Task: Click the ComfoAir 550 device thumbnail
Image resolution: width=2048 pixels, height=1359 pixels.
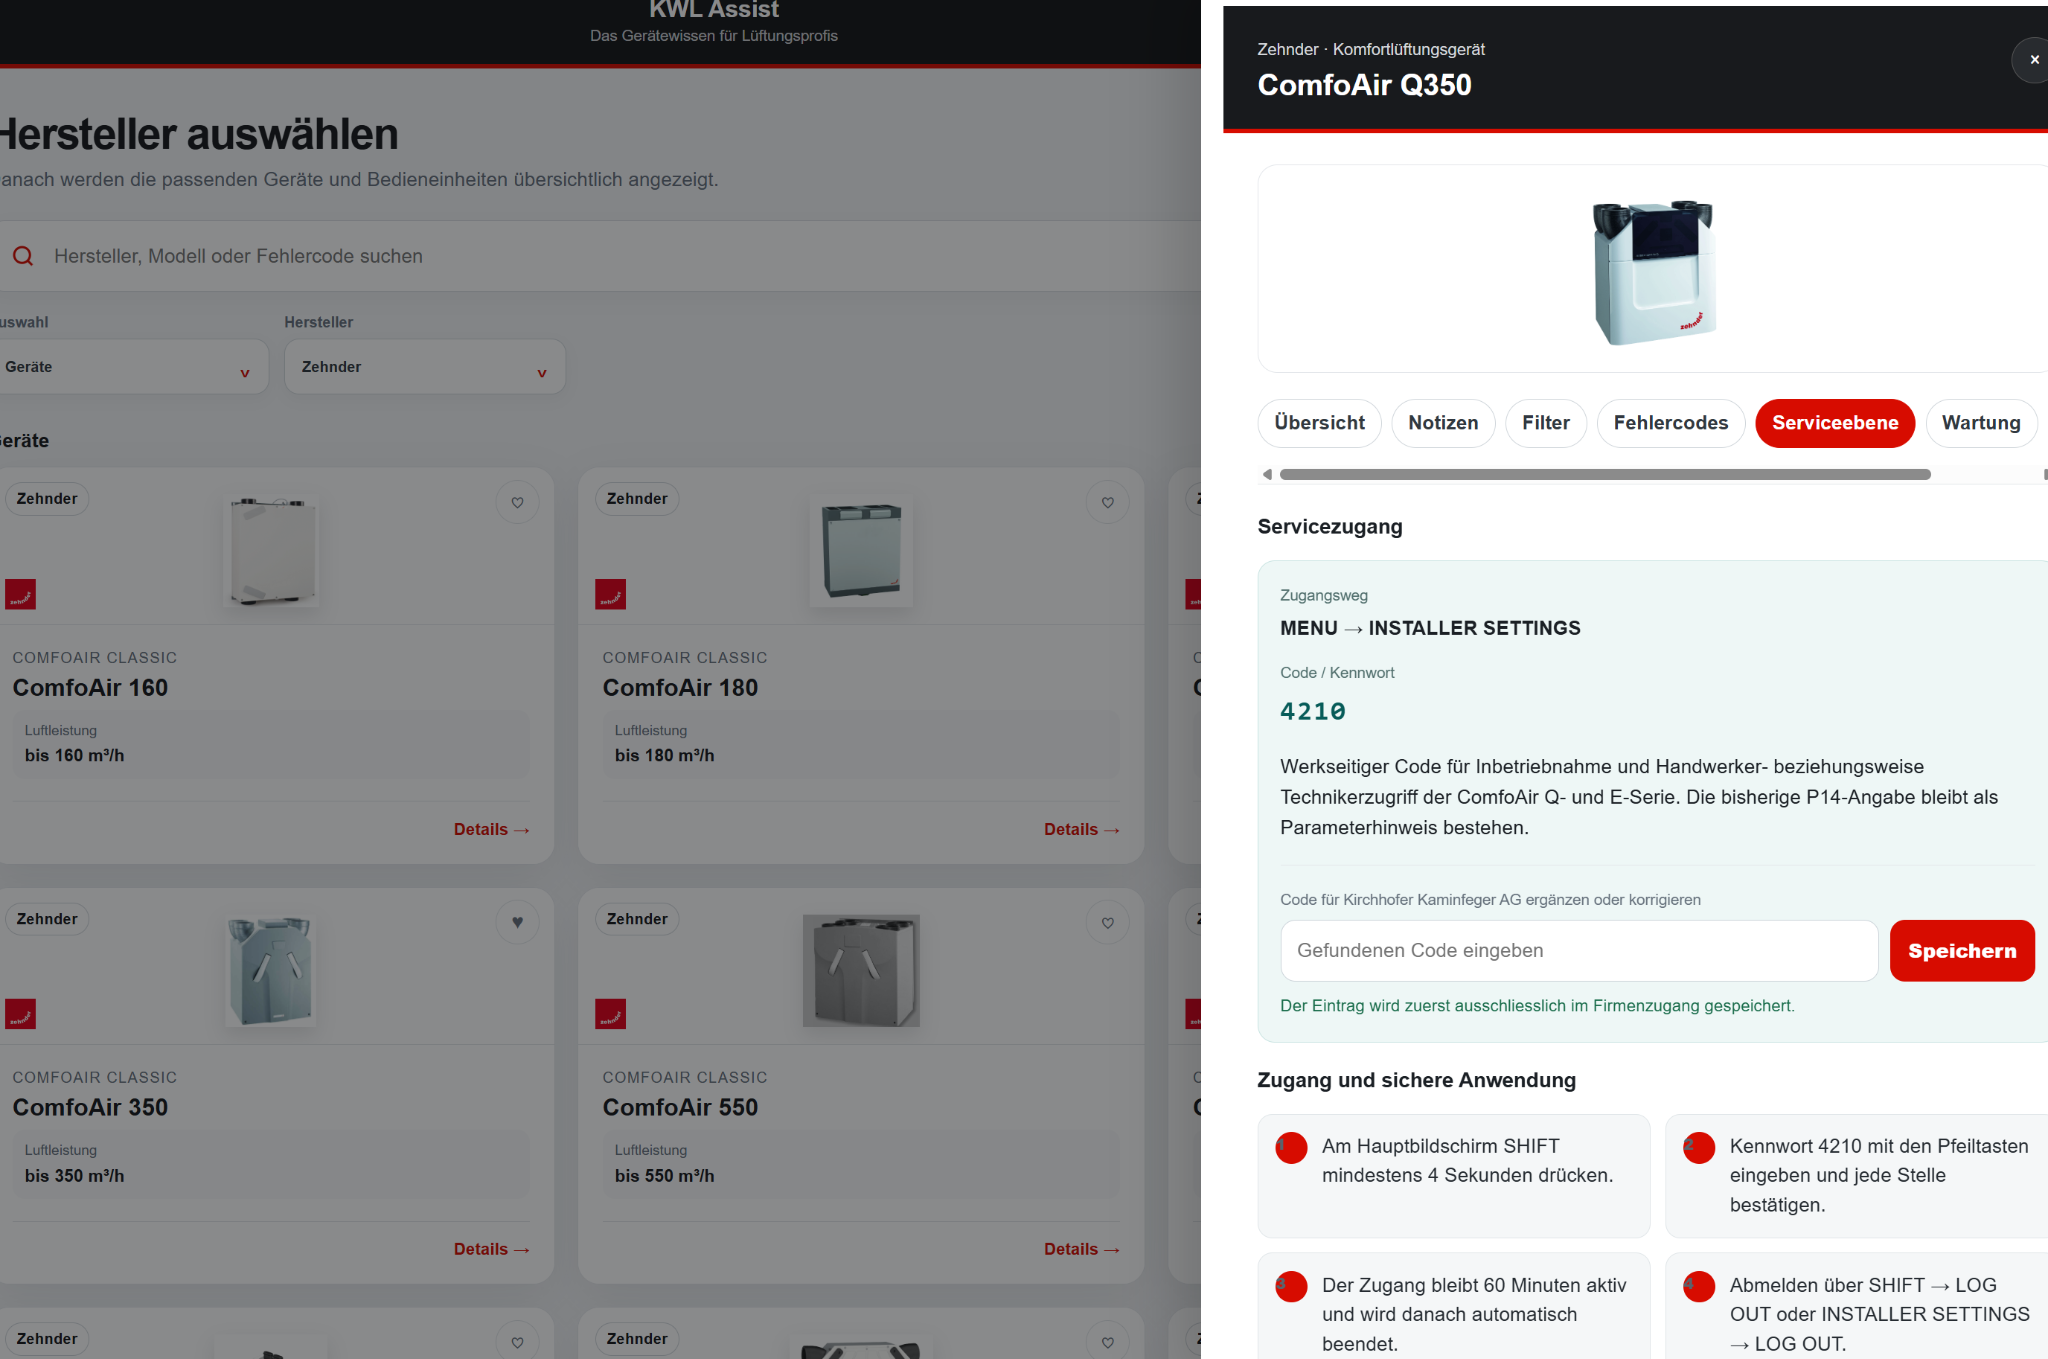Action: 861,970
